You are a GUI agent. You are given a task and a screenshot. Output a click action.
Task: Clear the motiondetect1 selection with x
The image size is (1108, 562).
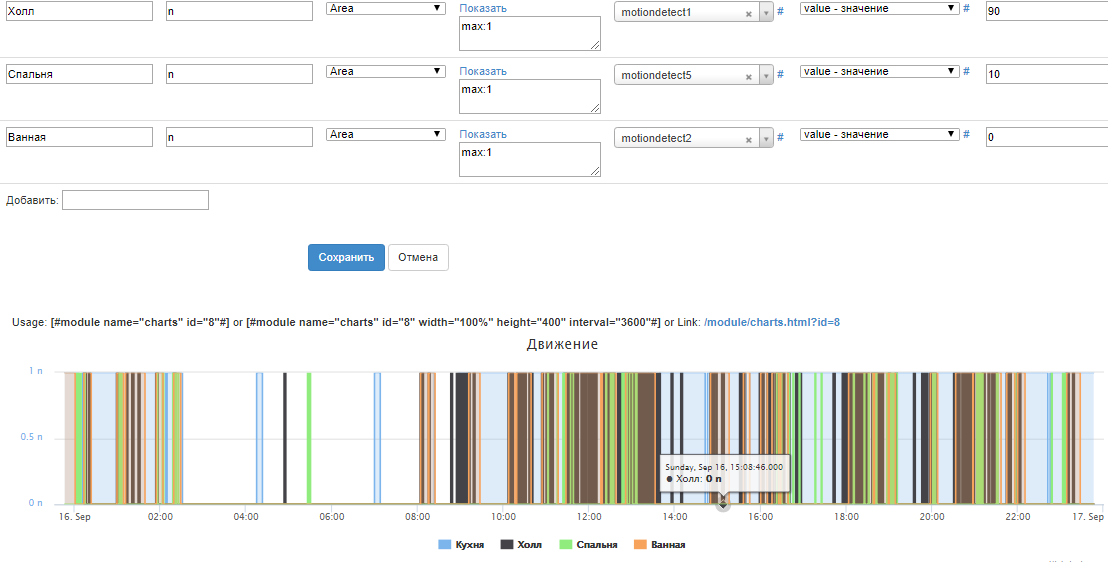tap(748, 14)
